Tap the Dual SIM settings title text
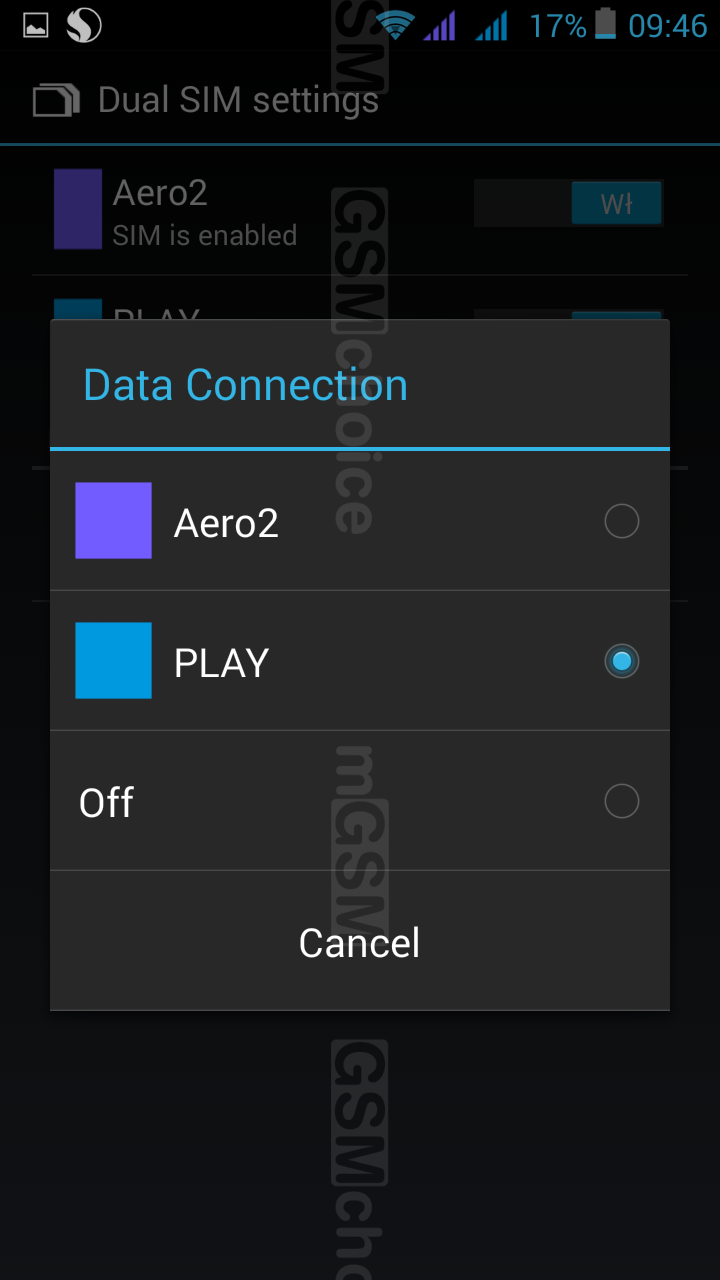This screenshot has height=1280, width=720. tap(238, 100)
